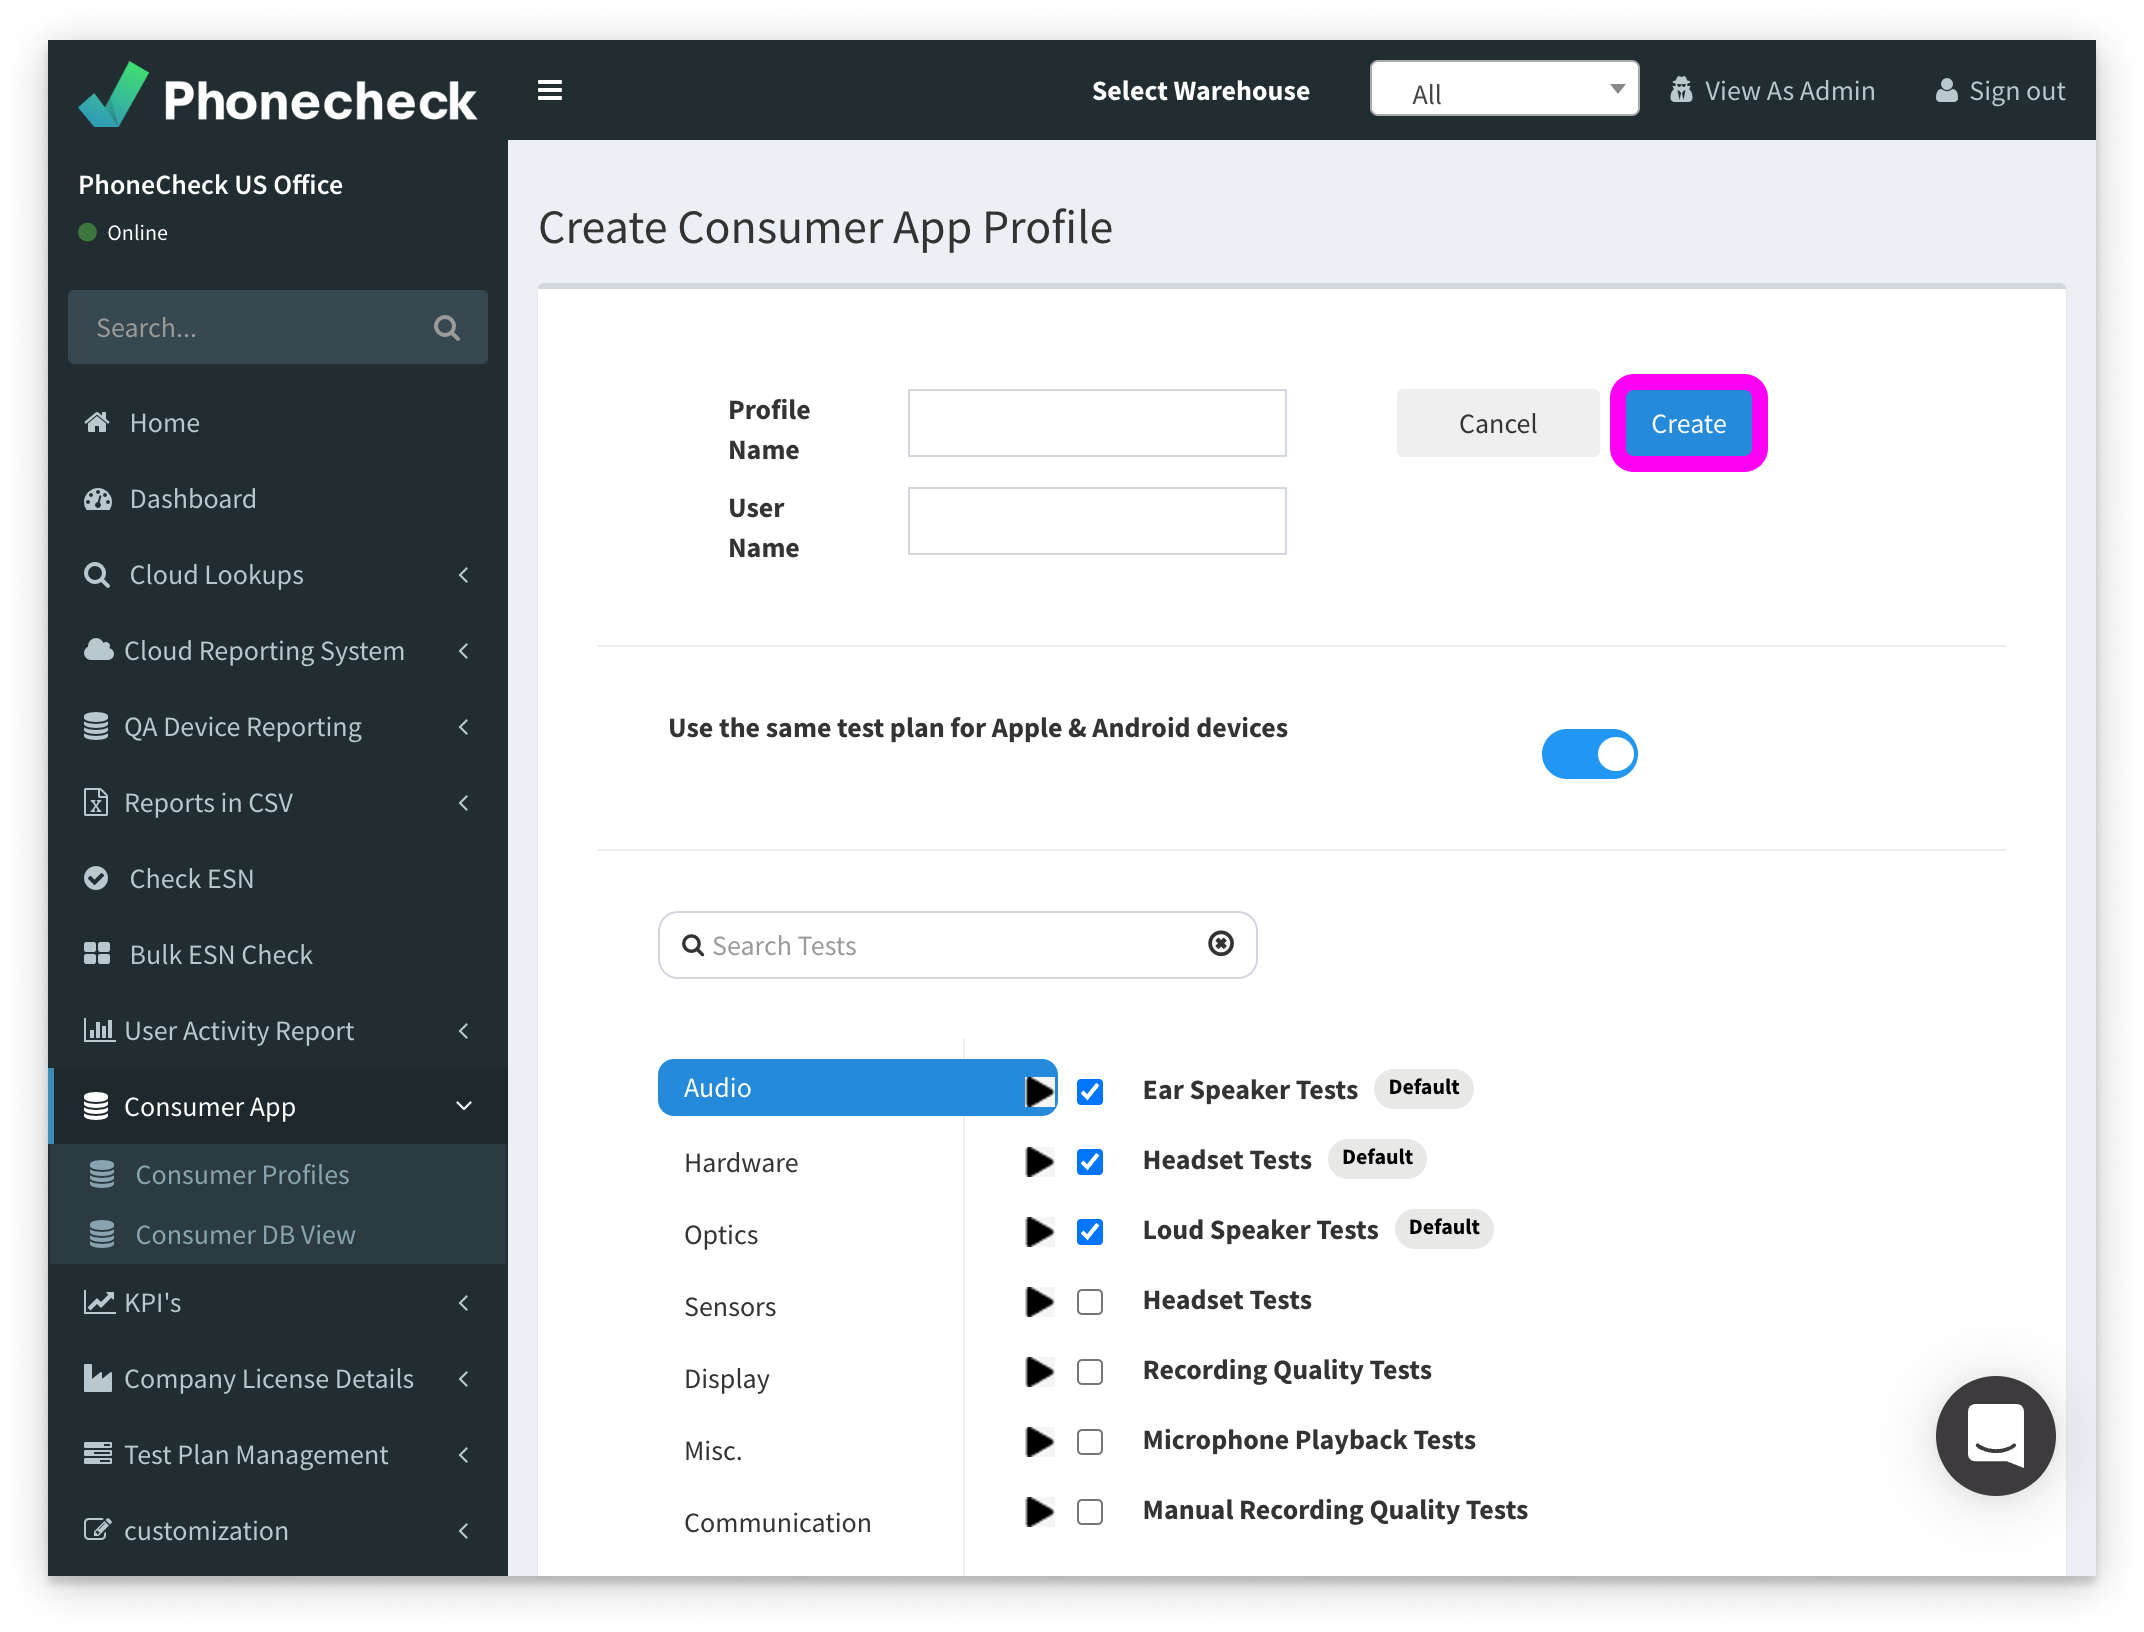Click the Home house icon

point(97,422)
